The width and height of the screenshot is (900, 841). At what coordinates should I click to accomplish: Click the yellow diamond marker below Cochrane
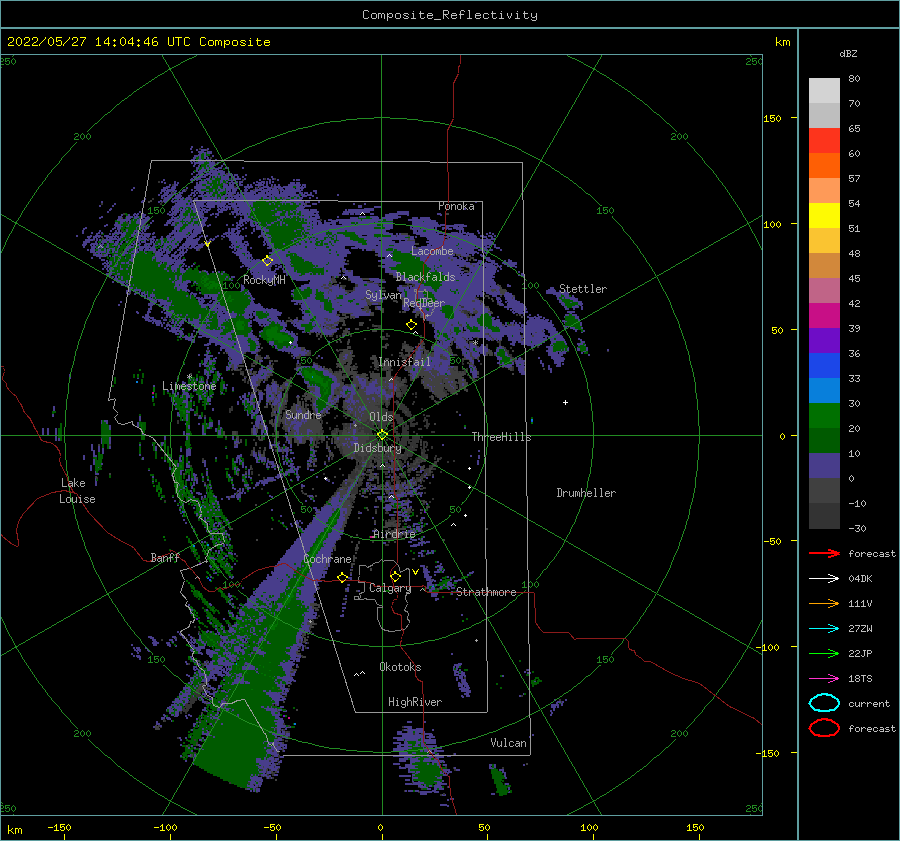pos(342,577)
